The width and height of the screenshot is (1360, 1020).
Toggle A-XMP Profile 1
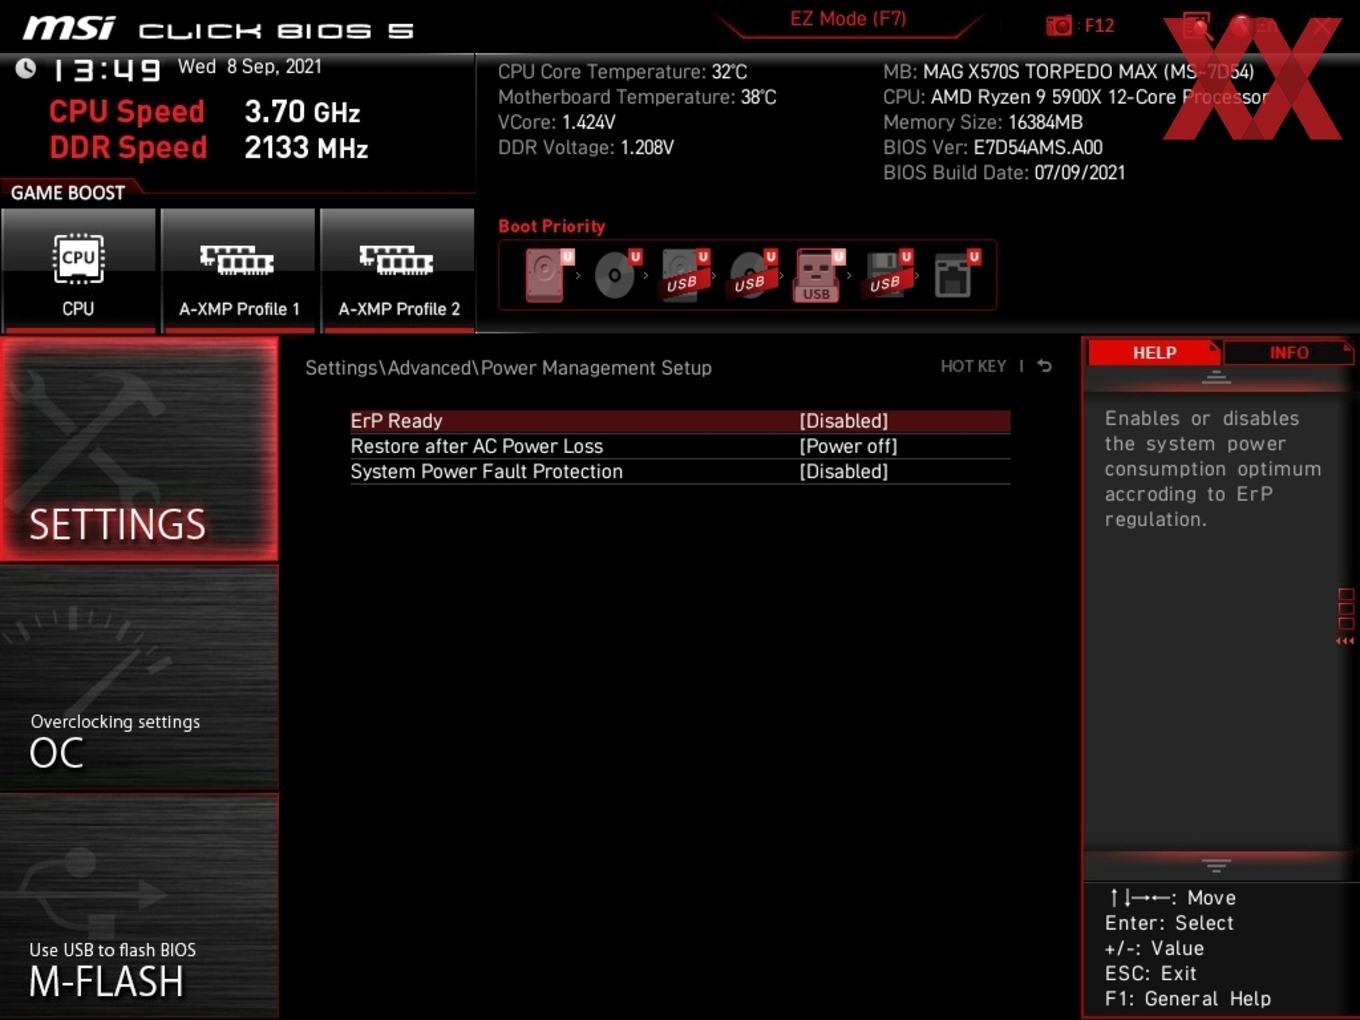[x=238, y=270]
